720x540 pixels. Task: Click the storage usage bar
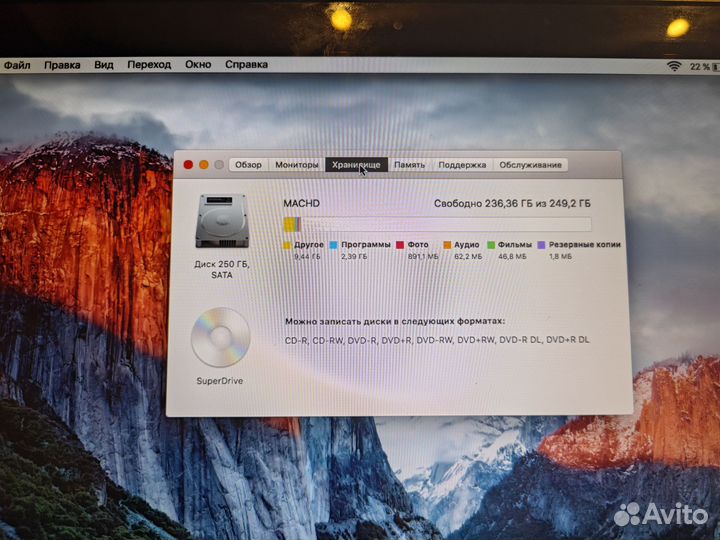pos(437,225)
